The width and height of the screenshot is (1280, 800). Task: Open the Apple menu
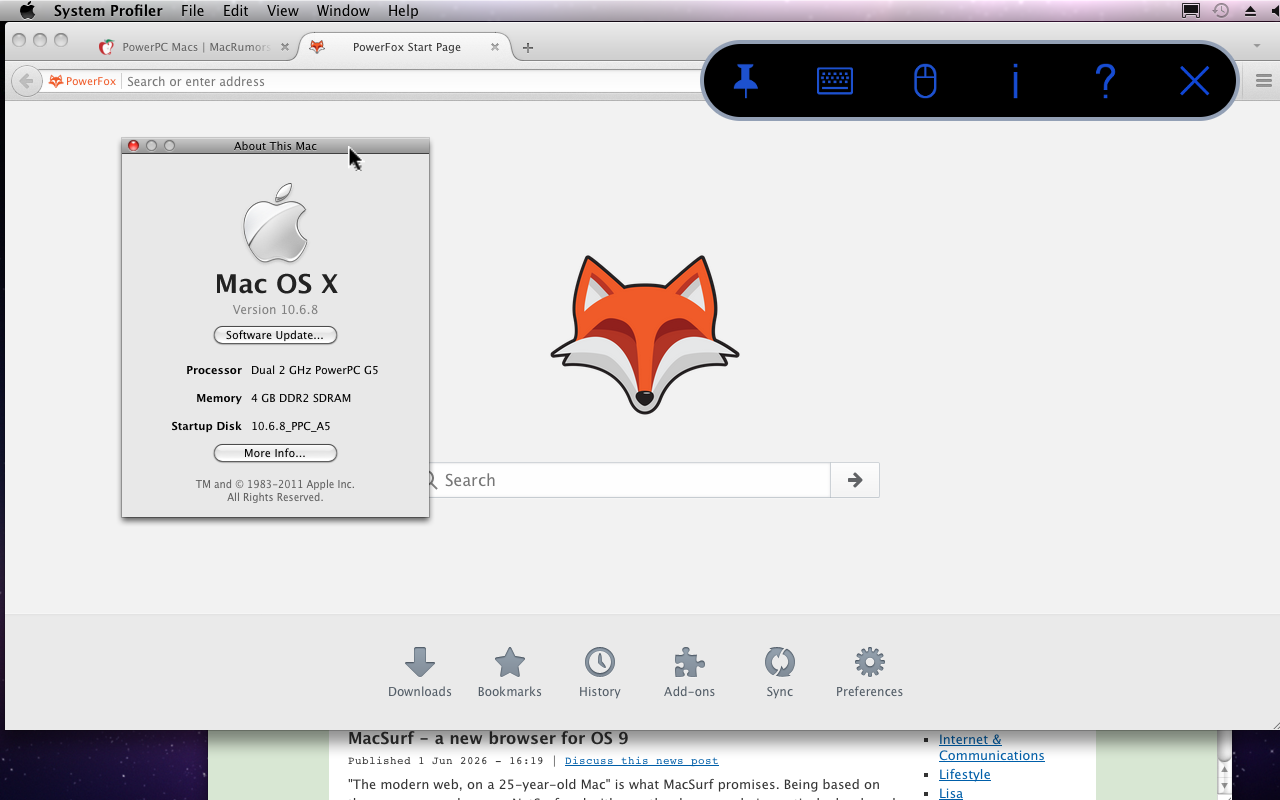(x=27, y=11)
